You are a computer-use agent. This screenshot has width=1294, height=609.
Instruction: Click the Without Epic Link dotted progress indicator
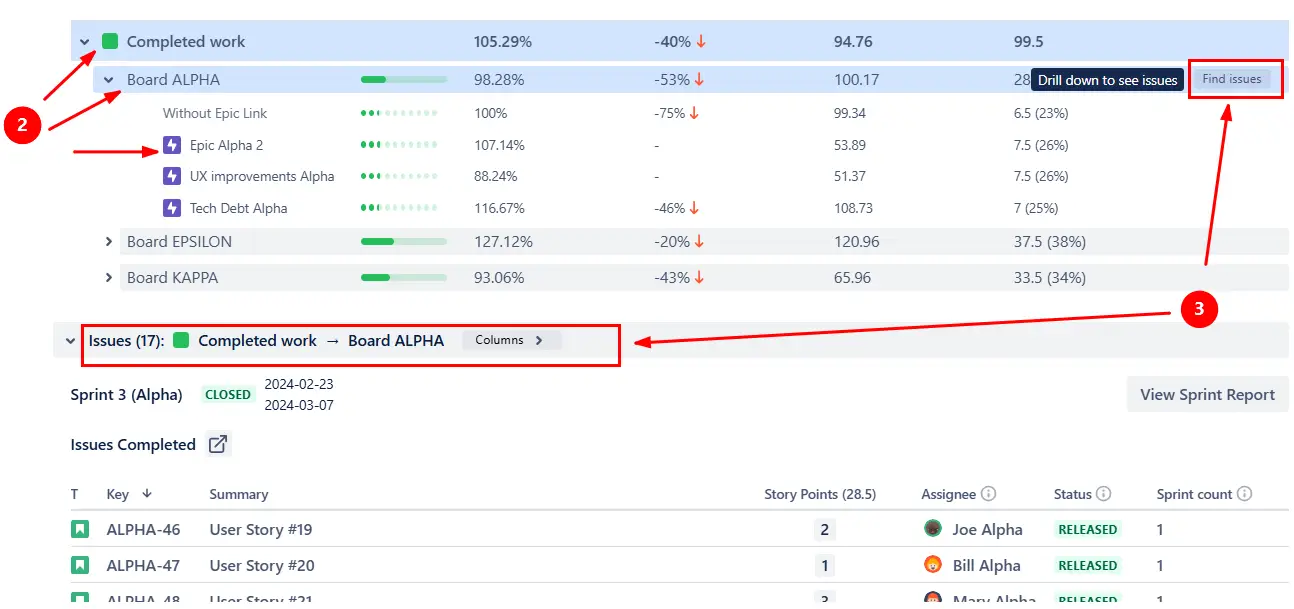399,113
